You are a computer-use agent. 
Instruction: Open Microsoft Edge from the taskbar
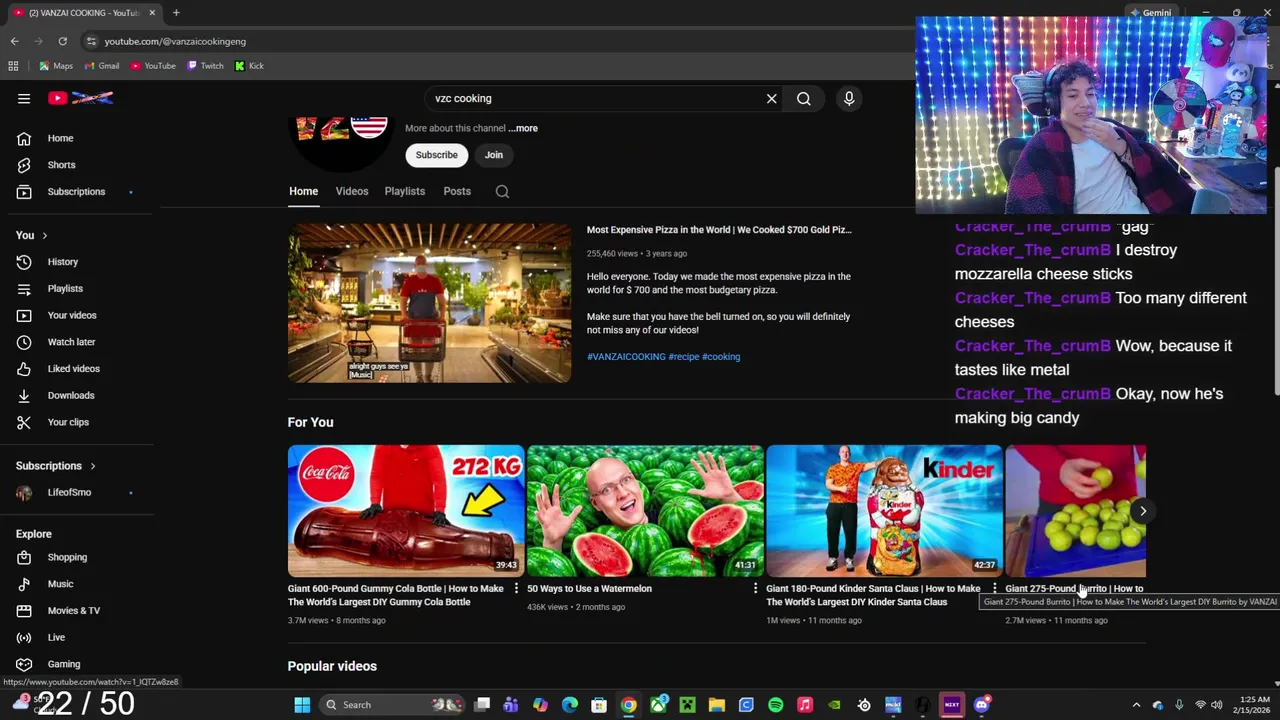tap(569, 705)
